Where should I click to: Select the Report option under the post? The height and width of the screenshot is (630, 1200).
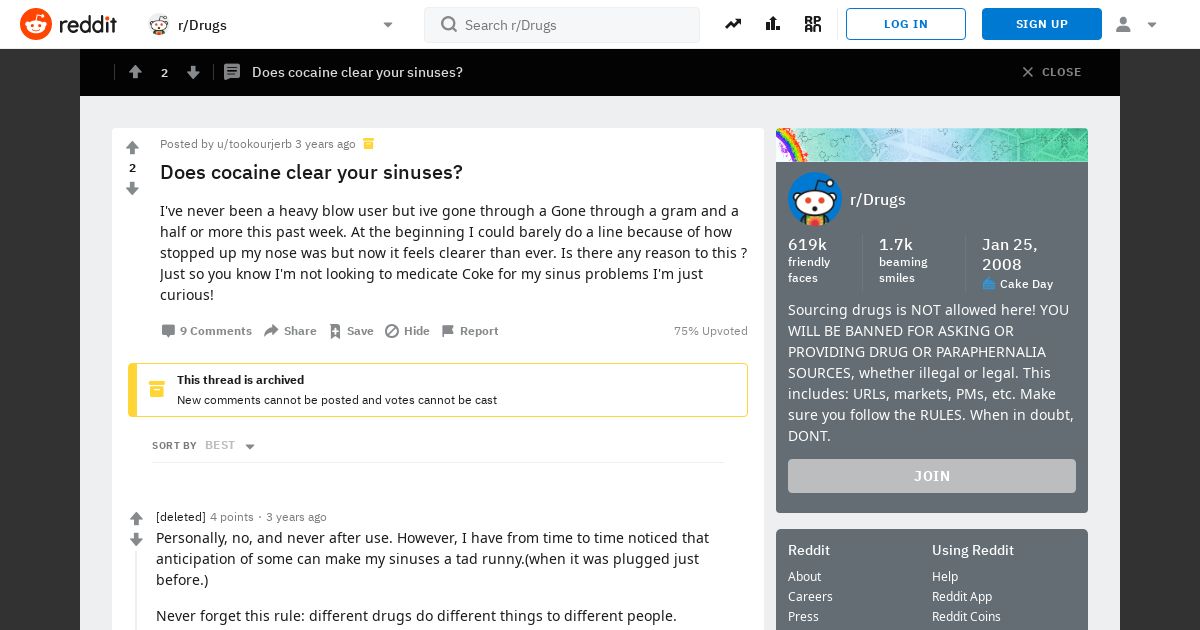tap(469, 331)
